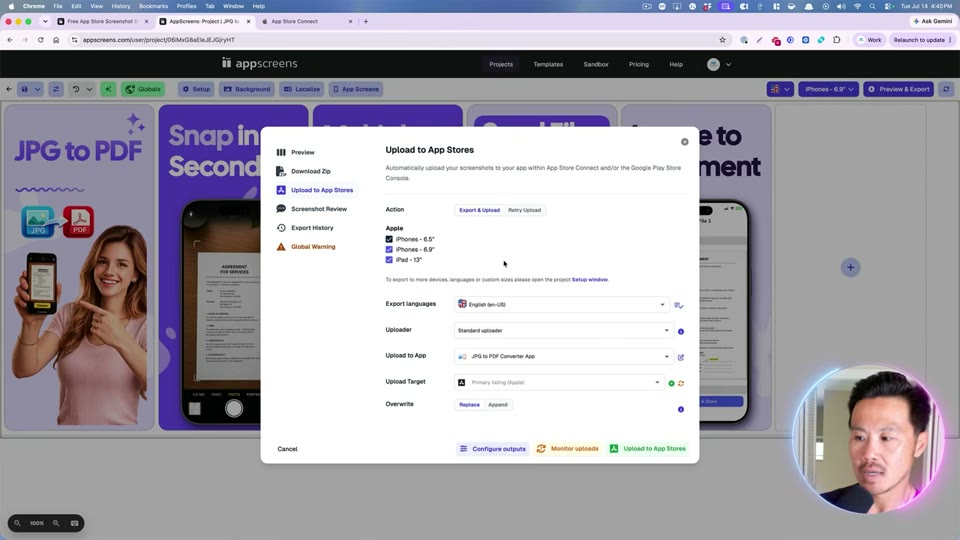Image resolution: width=960 pixels, height=540 pixels.
Task: Choose the Retry Upload action
Action: point(524,210)
